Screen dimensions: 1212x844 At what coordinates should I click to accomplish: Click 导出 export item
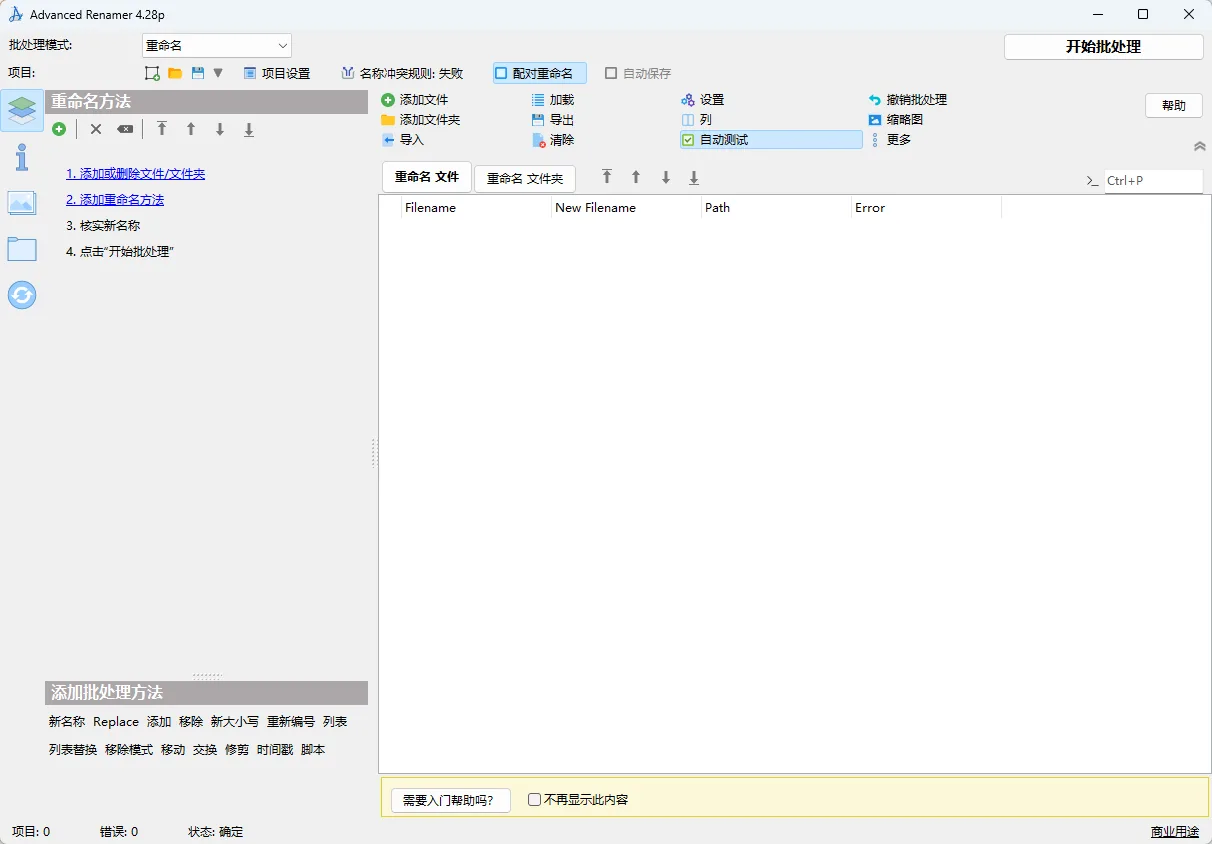pyautogui.click(x=553, y=120)
